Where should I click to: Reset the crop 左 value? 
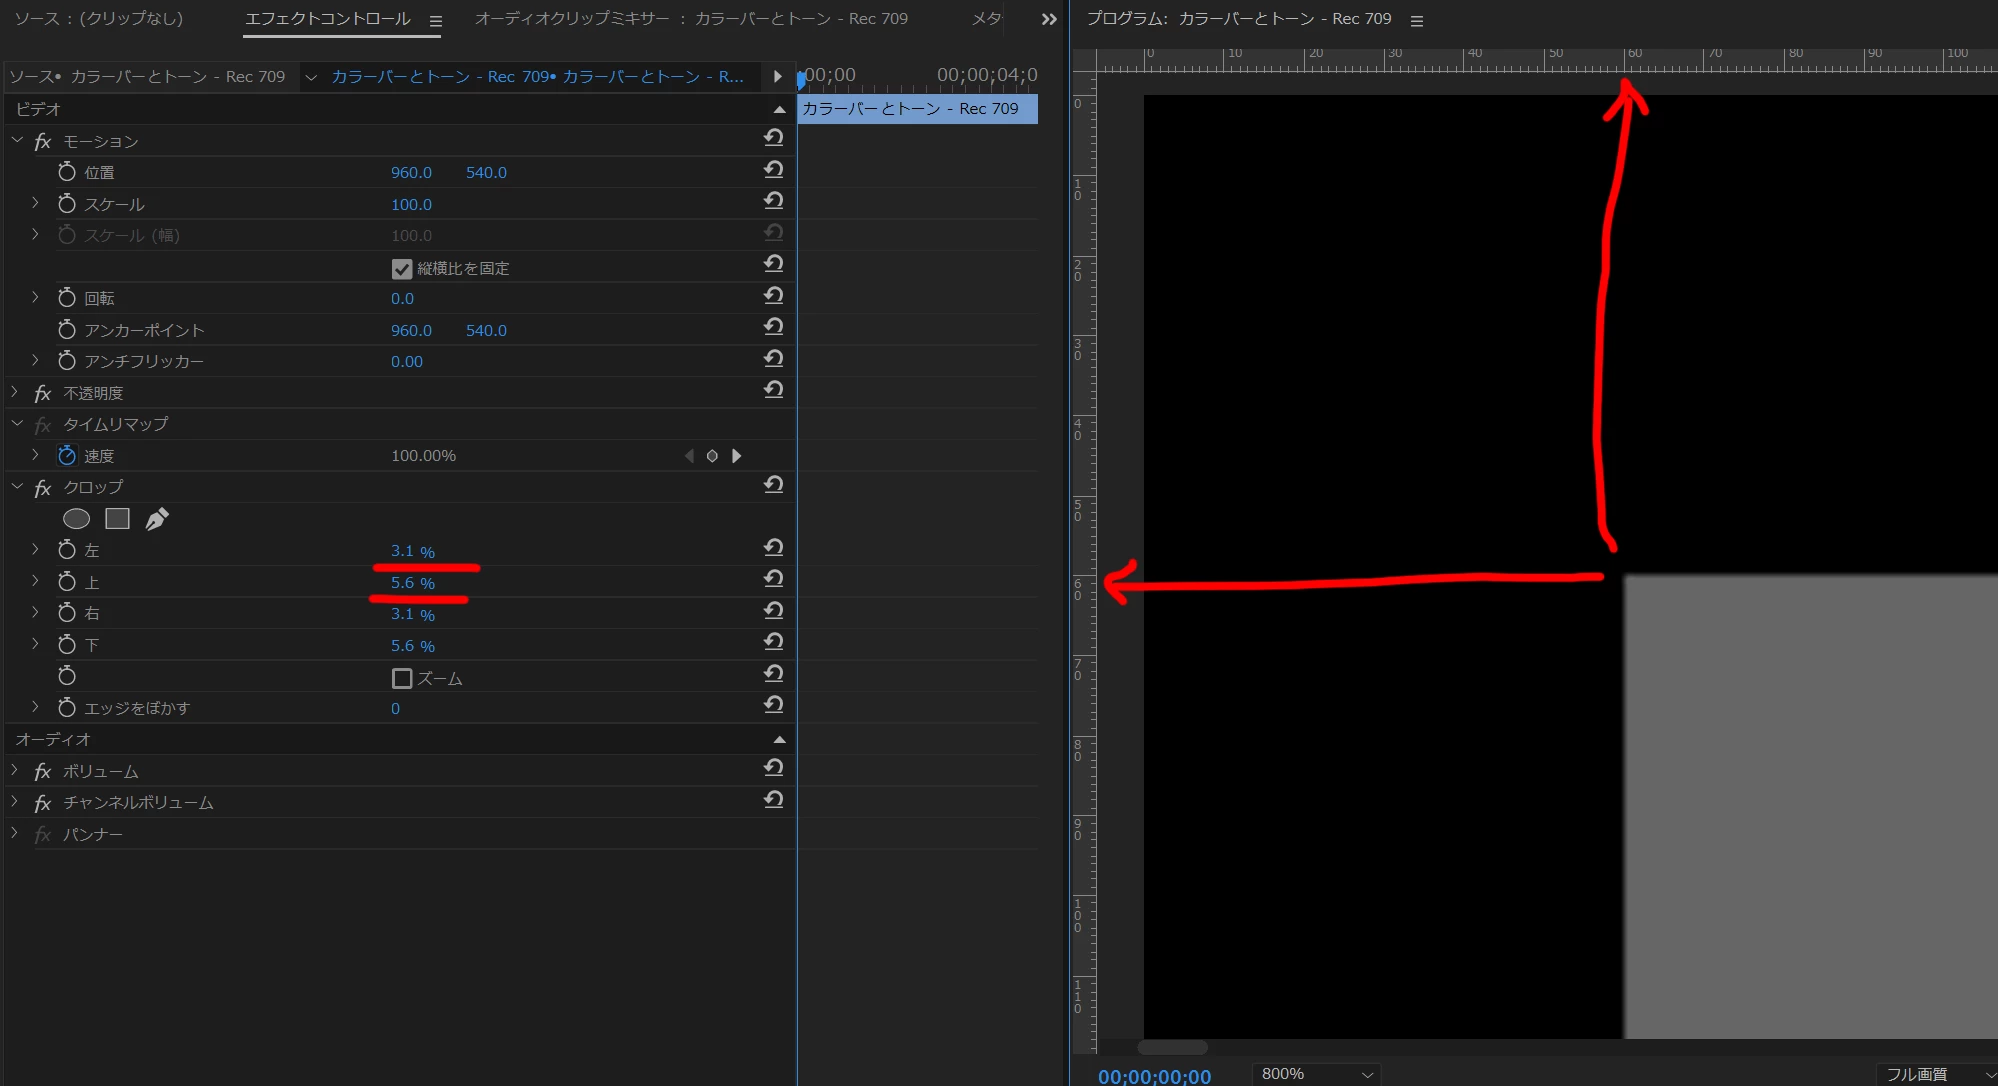click(x=773, y=548)
